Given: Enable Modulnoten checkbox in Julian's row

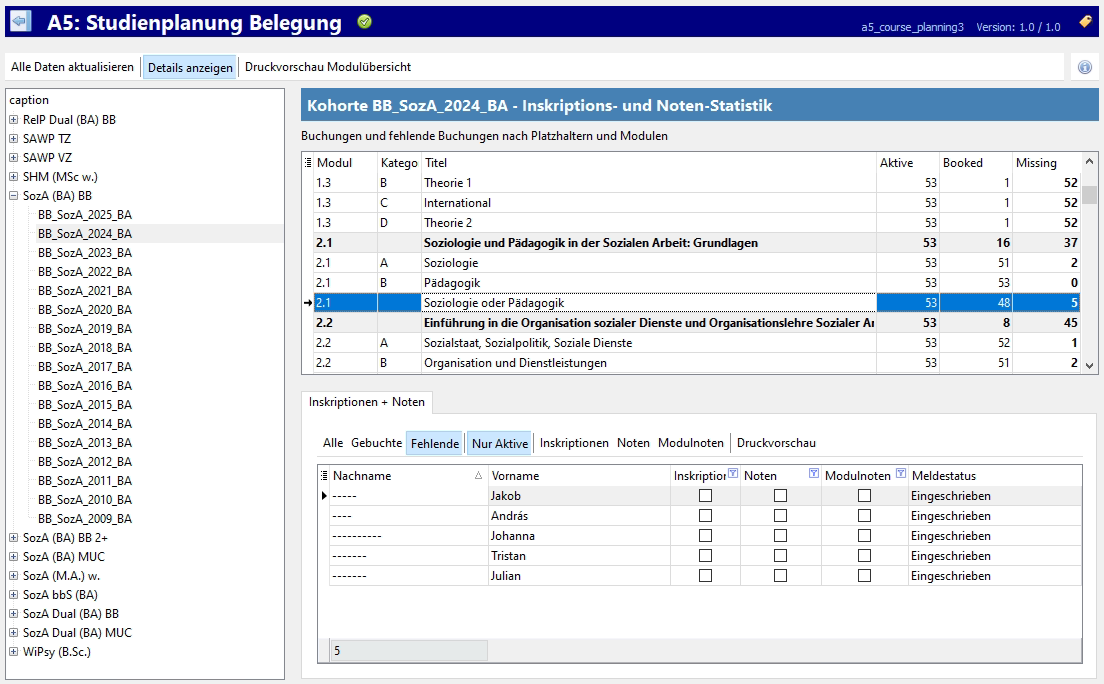Looking at the screenshot, I should 864,576.
